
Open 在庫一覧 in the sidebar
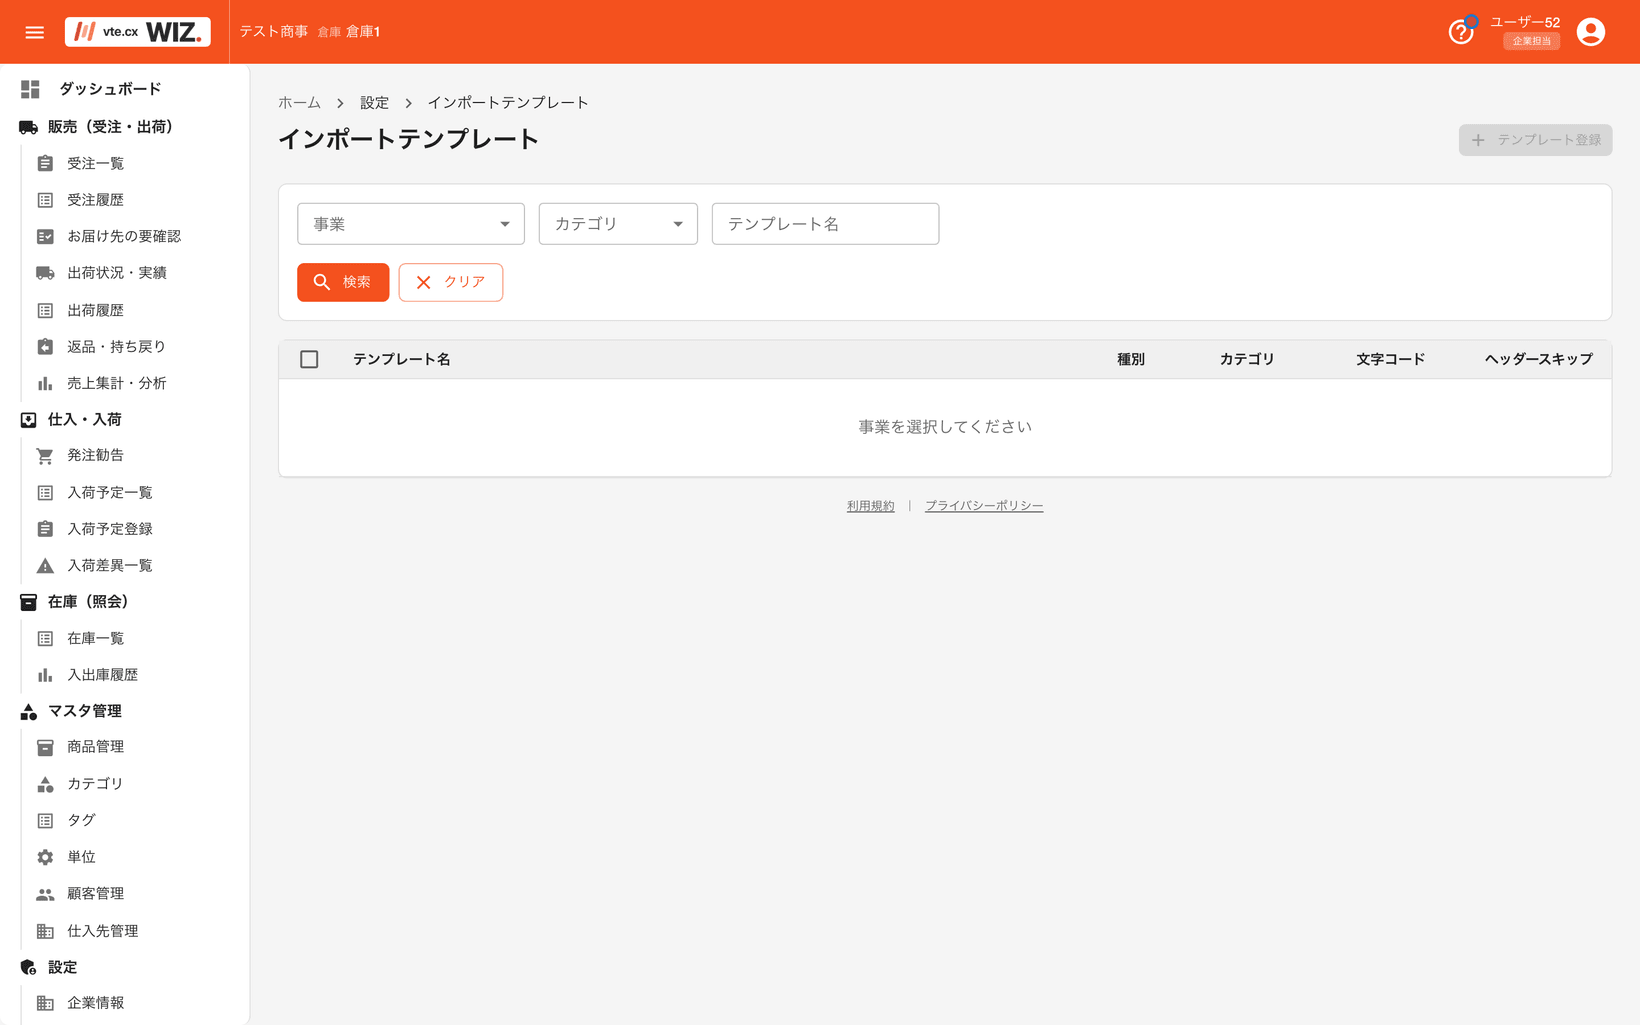click(x=95, y=638)
